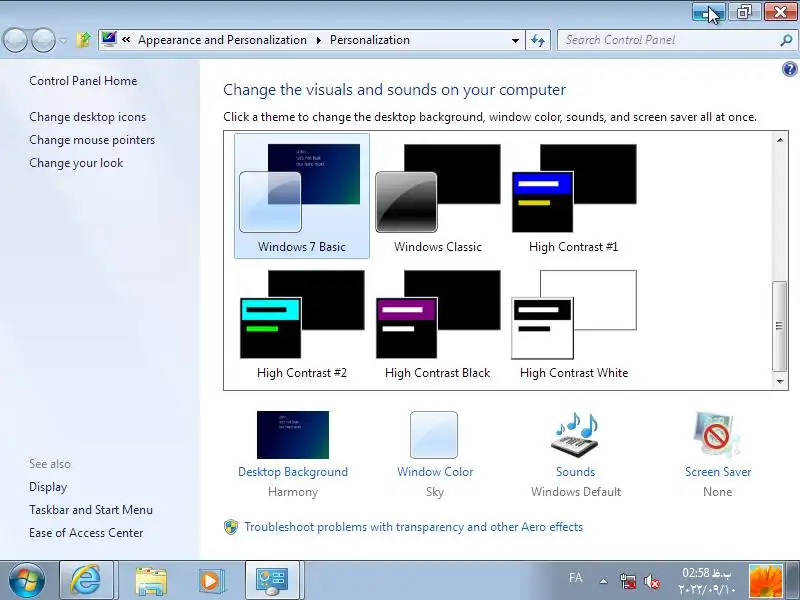Open Windows Explorer from the taskbar
Screen dimensions: 800x600
pyautogui.click(x=151, y=581)
